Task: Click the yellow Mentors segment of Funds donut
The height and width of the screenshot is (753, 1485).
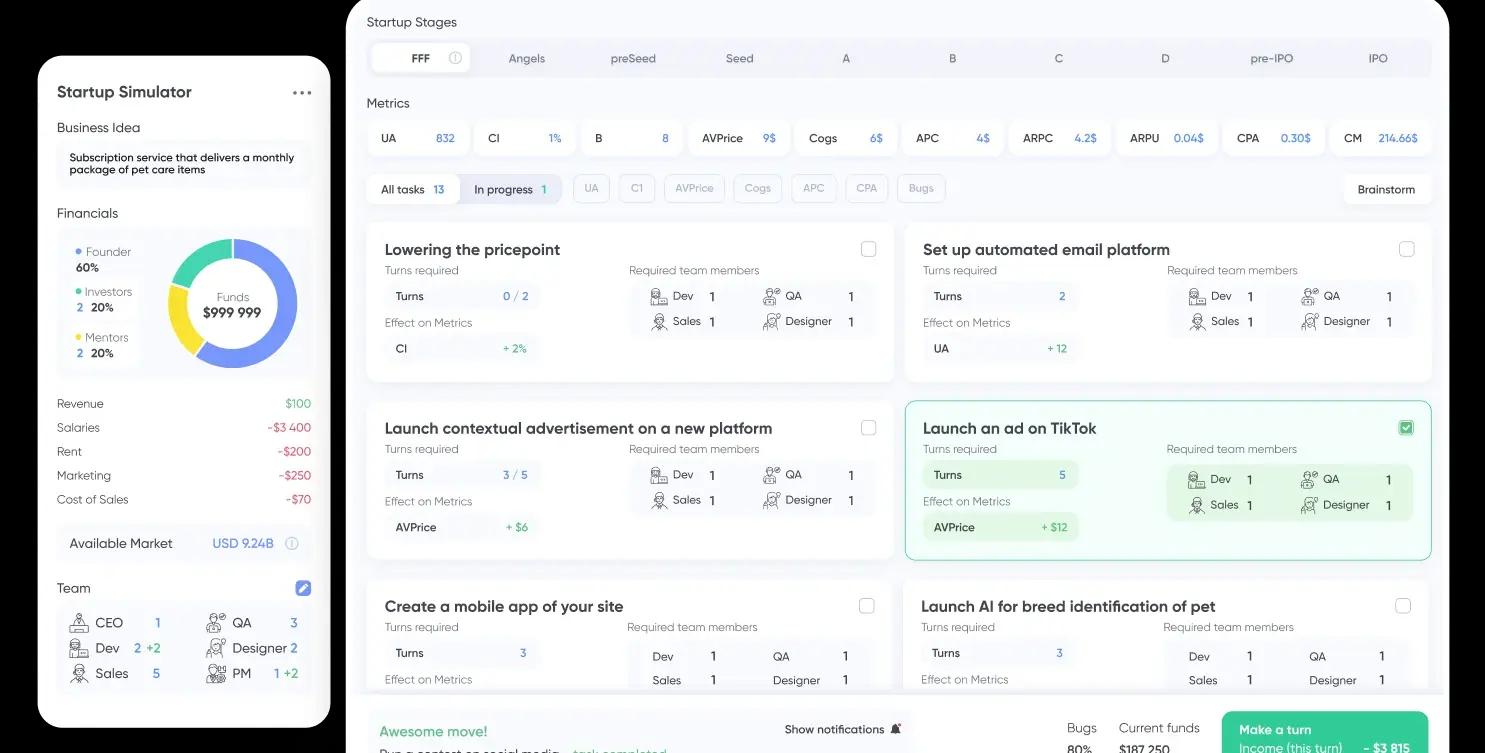Action: pos(183,318)
